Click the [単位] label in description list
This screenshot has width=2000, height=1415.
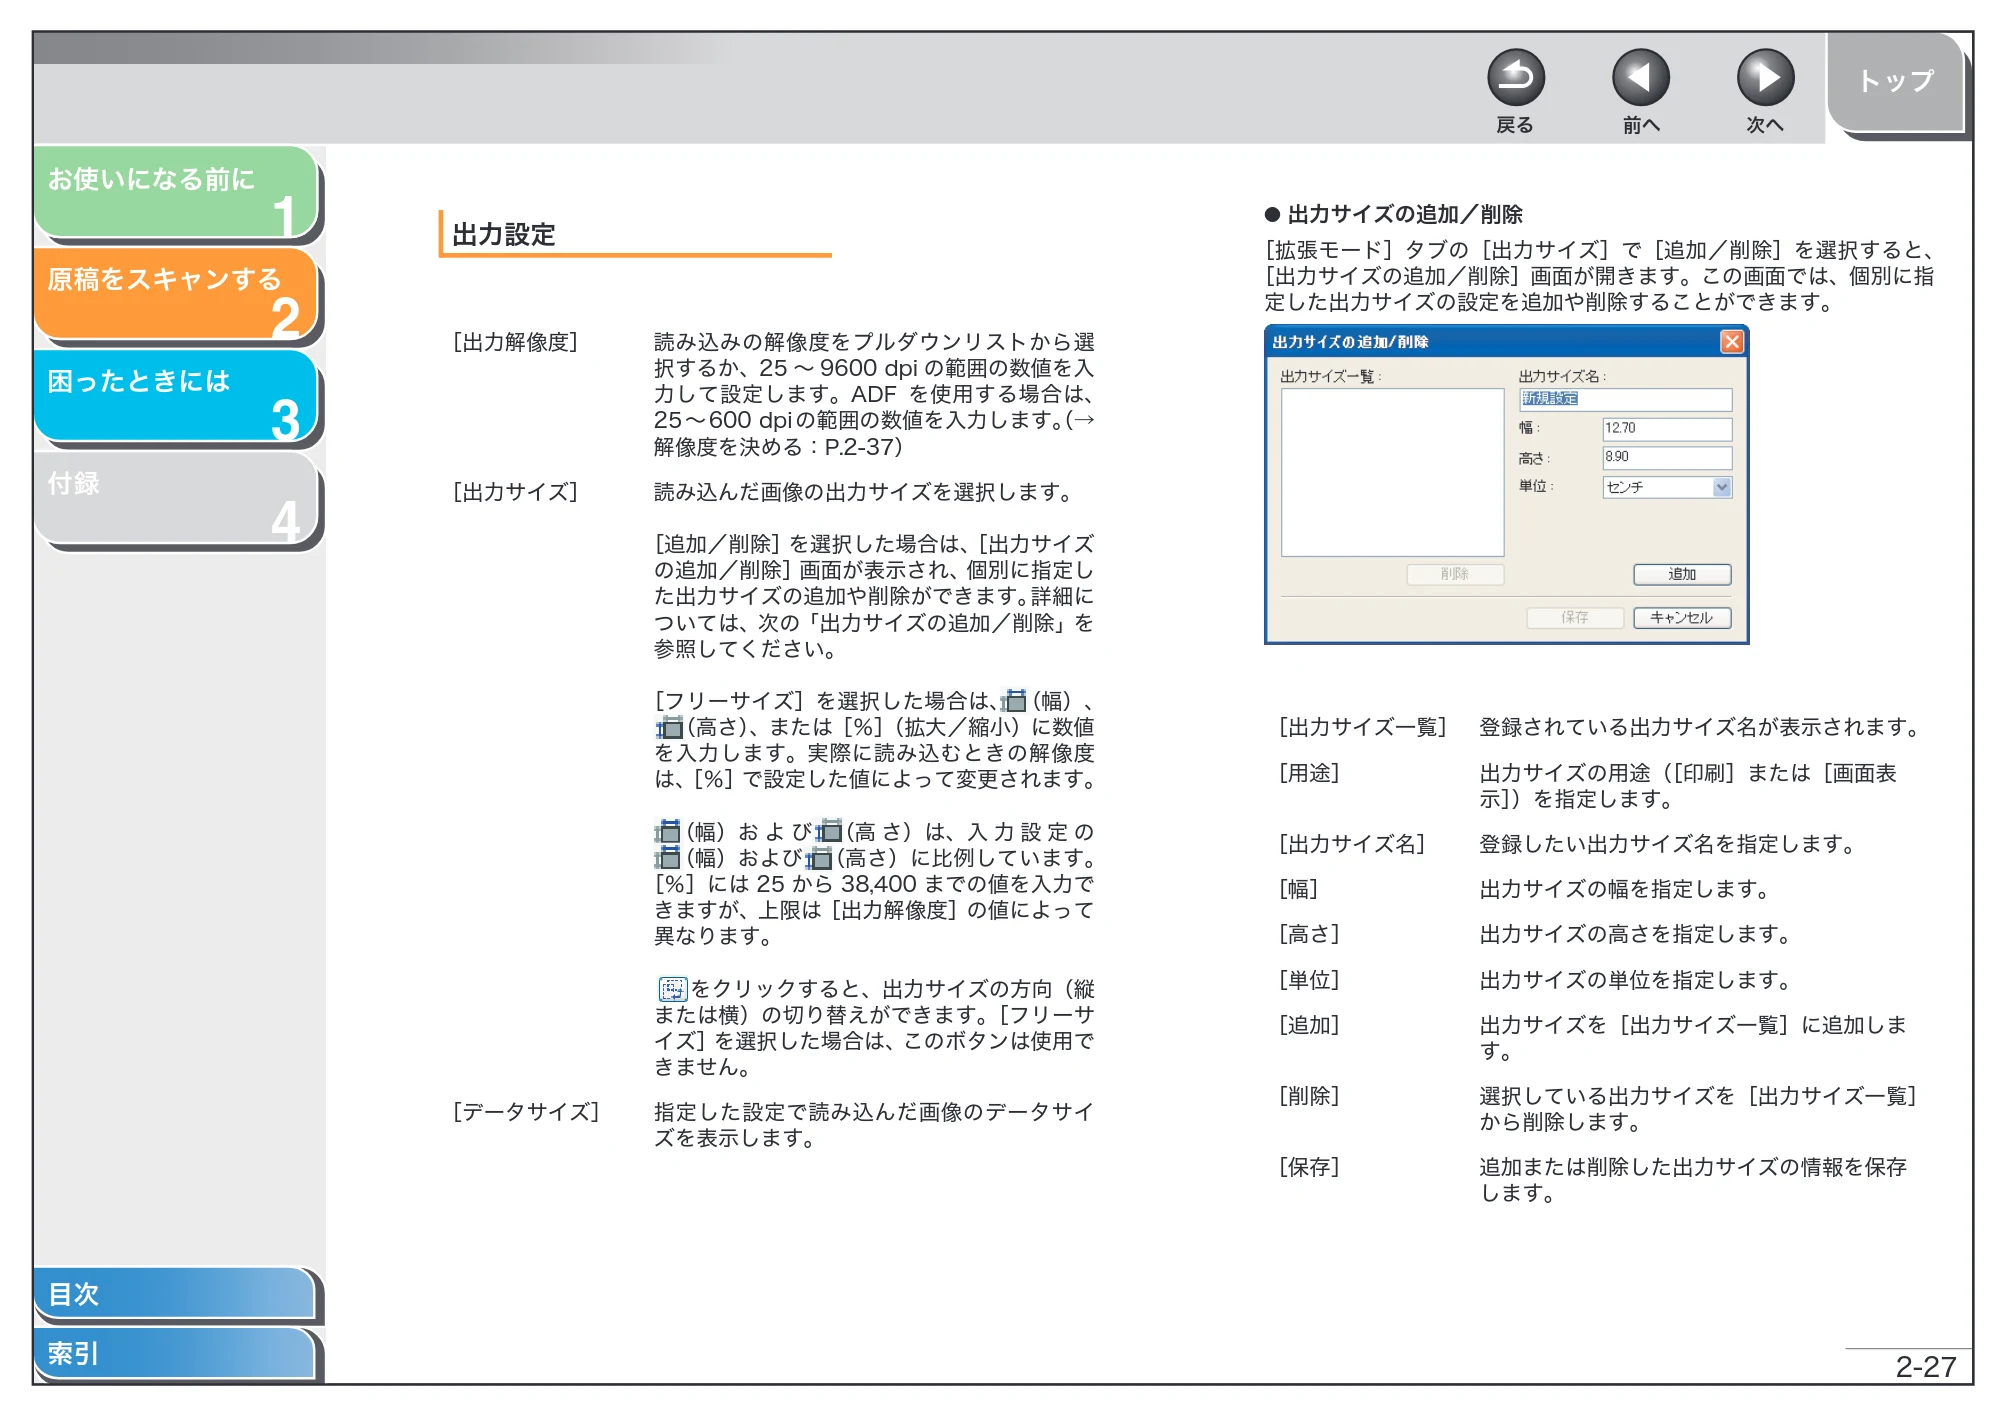(x=1309, y=980)
